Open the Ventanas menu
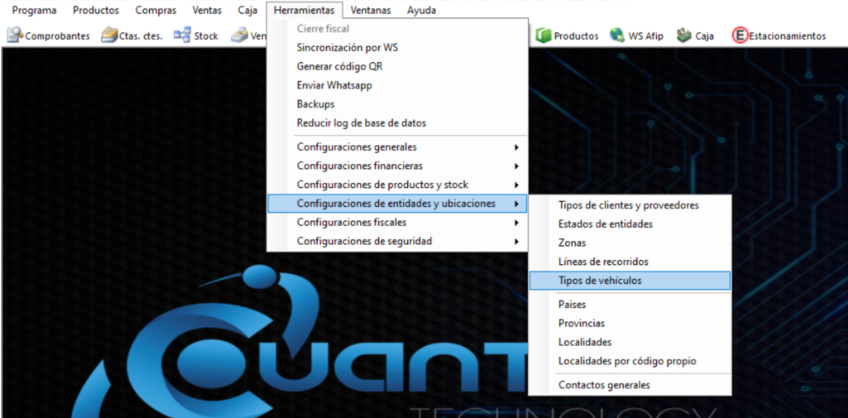Image resolution: width=848 pixels, height=418 pixels. [x=370, y=10]
